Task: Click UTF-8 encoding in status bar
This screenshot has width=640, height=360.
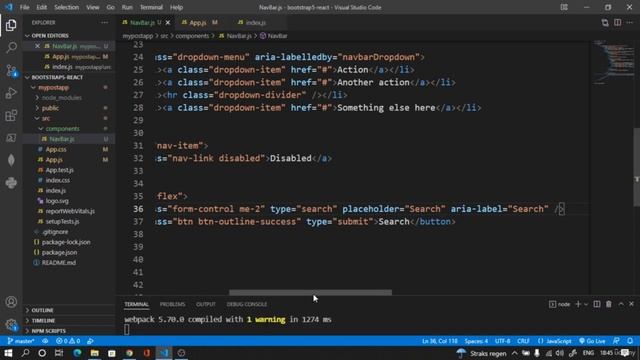Action: (x=502, y=341)
